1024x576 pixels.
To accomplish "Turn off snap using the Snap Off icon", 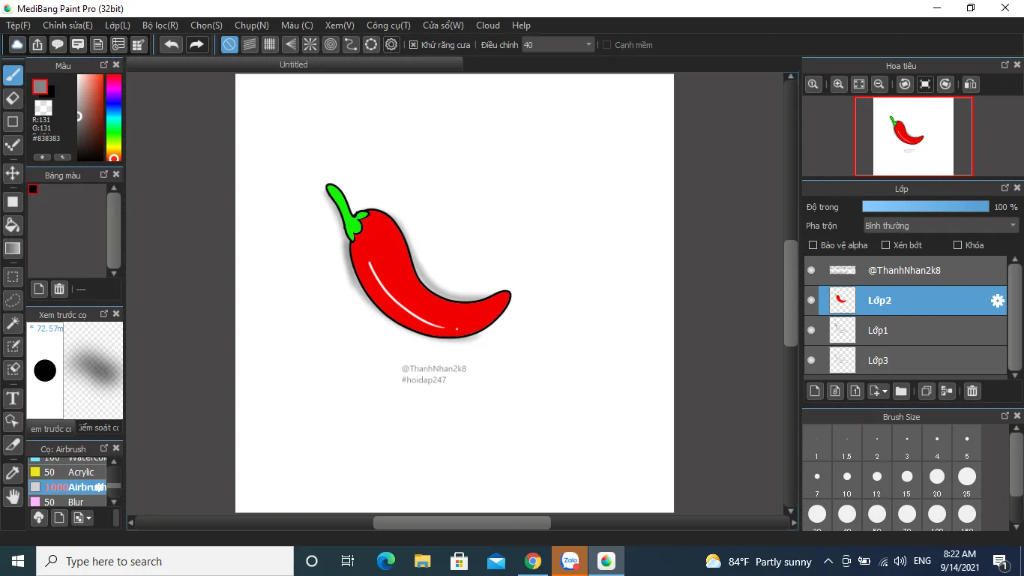I will click(x=229, y=44).
